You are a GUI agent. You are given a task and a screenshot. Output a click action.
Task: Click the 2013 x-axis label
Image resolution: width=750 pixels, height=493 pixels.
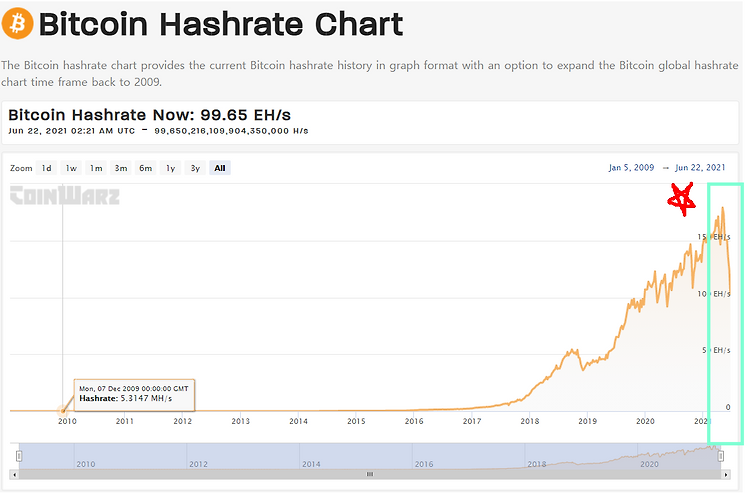(241, 421)
